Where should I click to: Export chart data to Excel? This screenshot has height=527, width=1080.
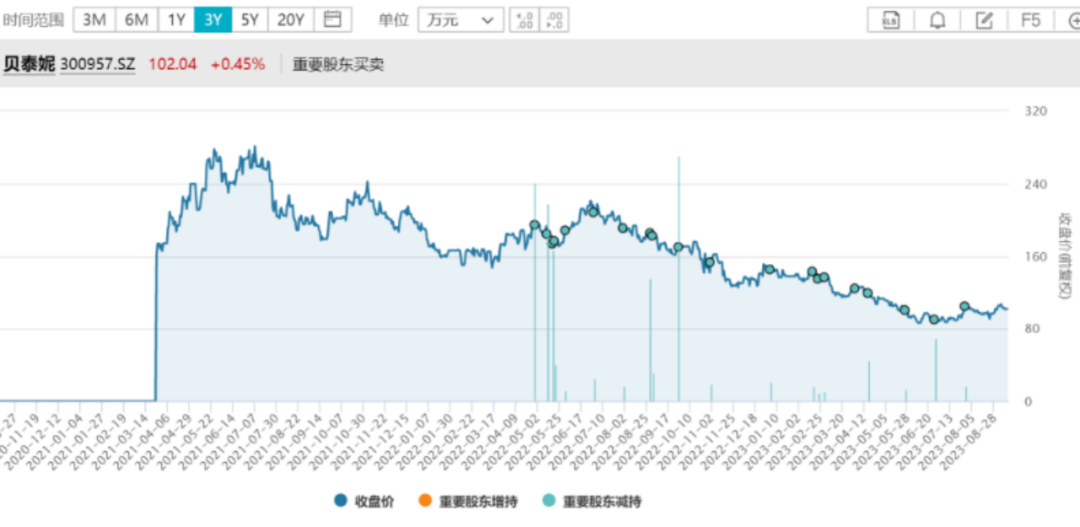coord(890,19)
